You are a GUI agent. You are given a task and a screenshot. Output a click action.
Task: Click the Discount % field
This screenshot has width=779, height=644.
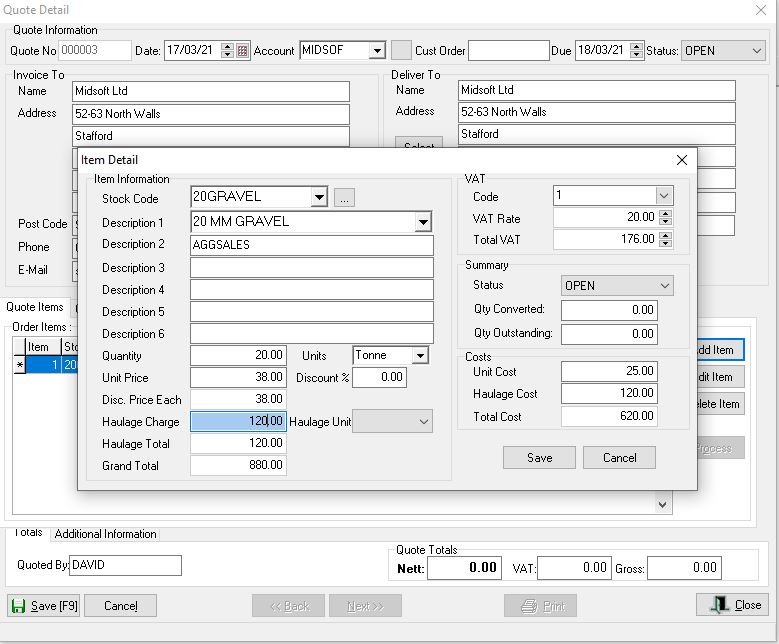380,377
